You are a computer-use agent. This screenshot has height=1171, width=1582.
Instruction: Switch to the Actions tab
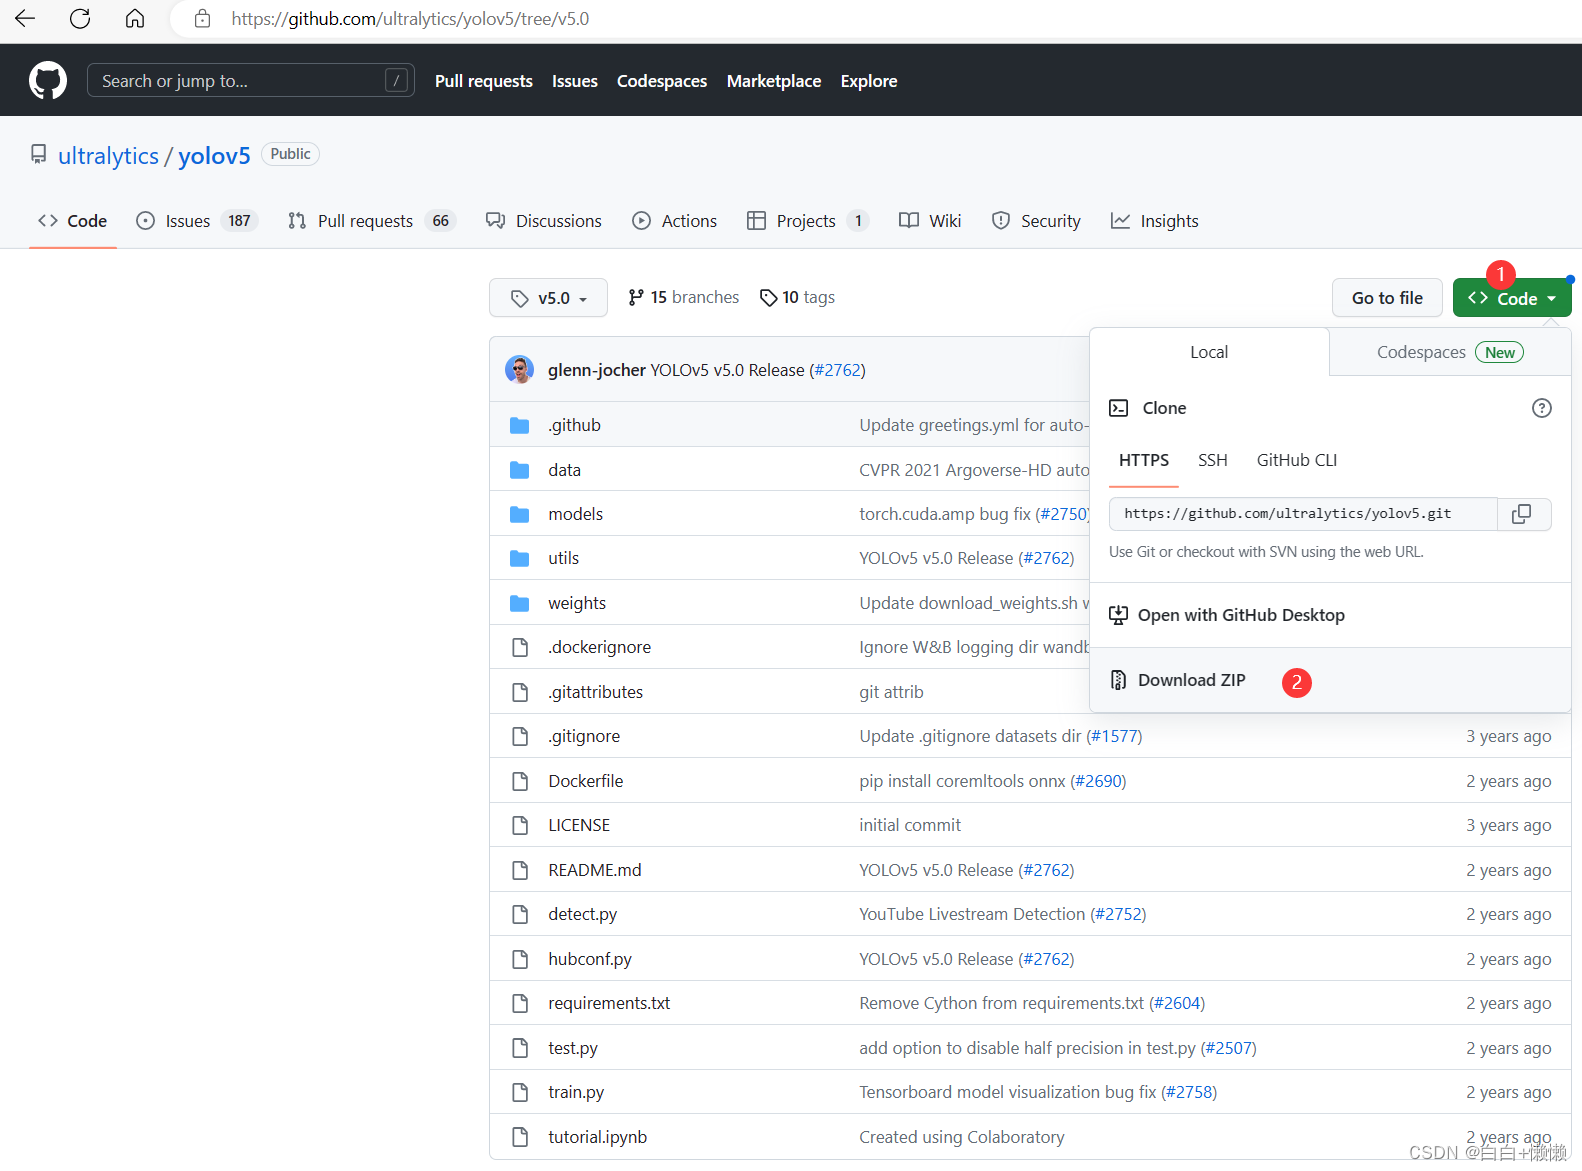(x=675, y=221)
